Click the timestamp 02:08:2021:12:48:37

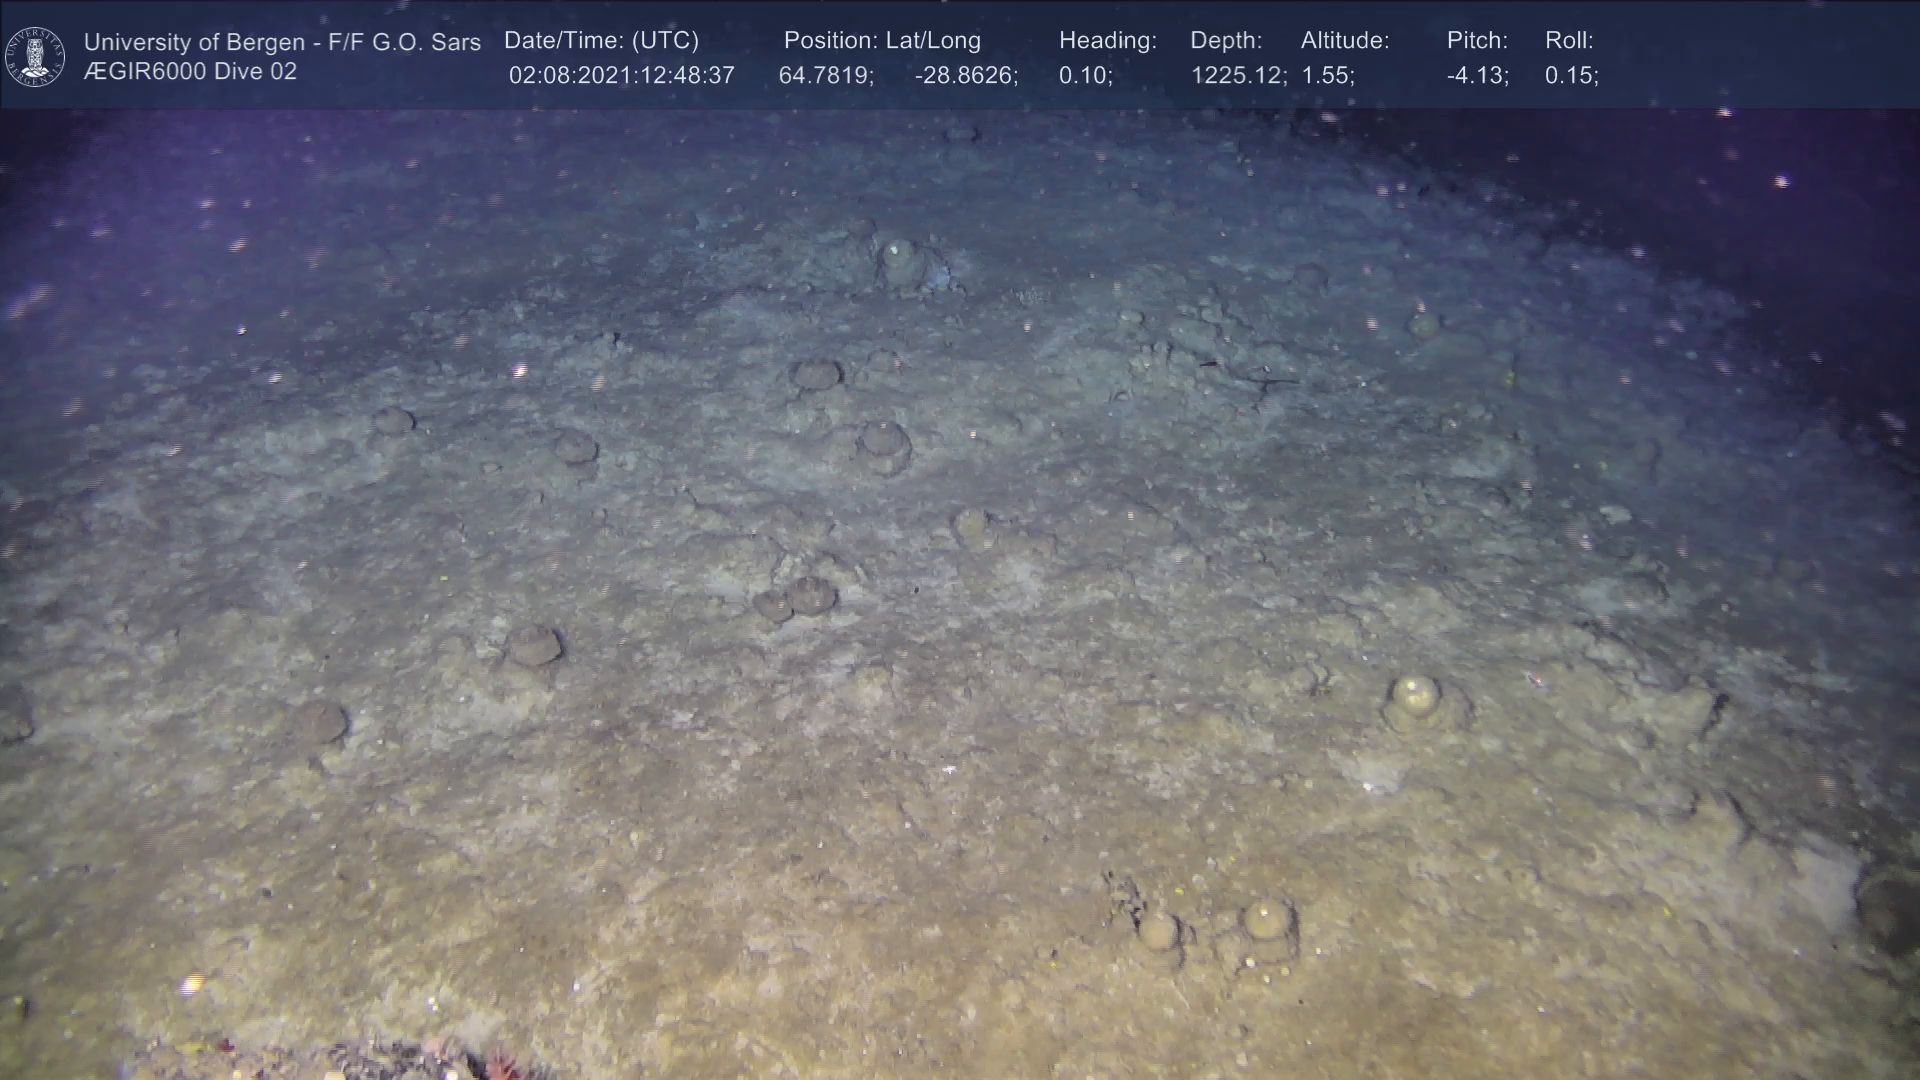[621, 76]
